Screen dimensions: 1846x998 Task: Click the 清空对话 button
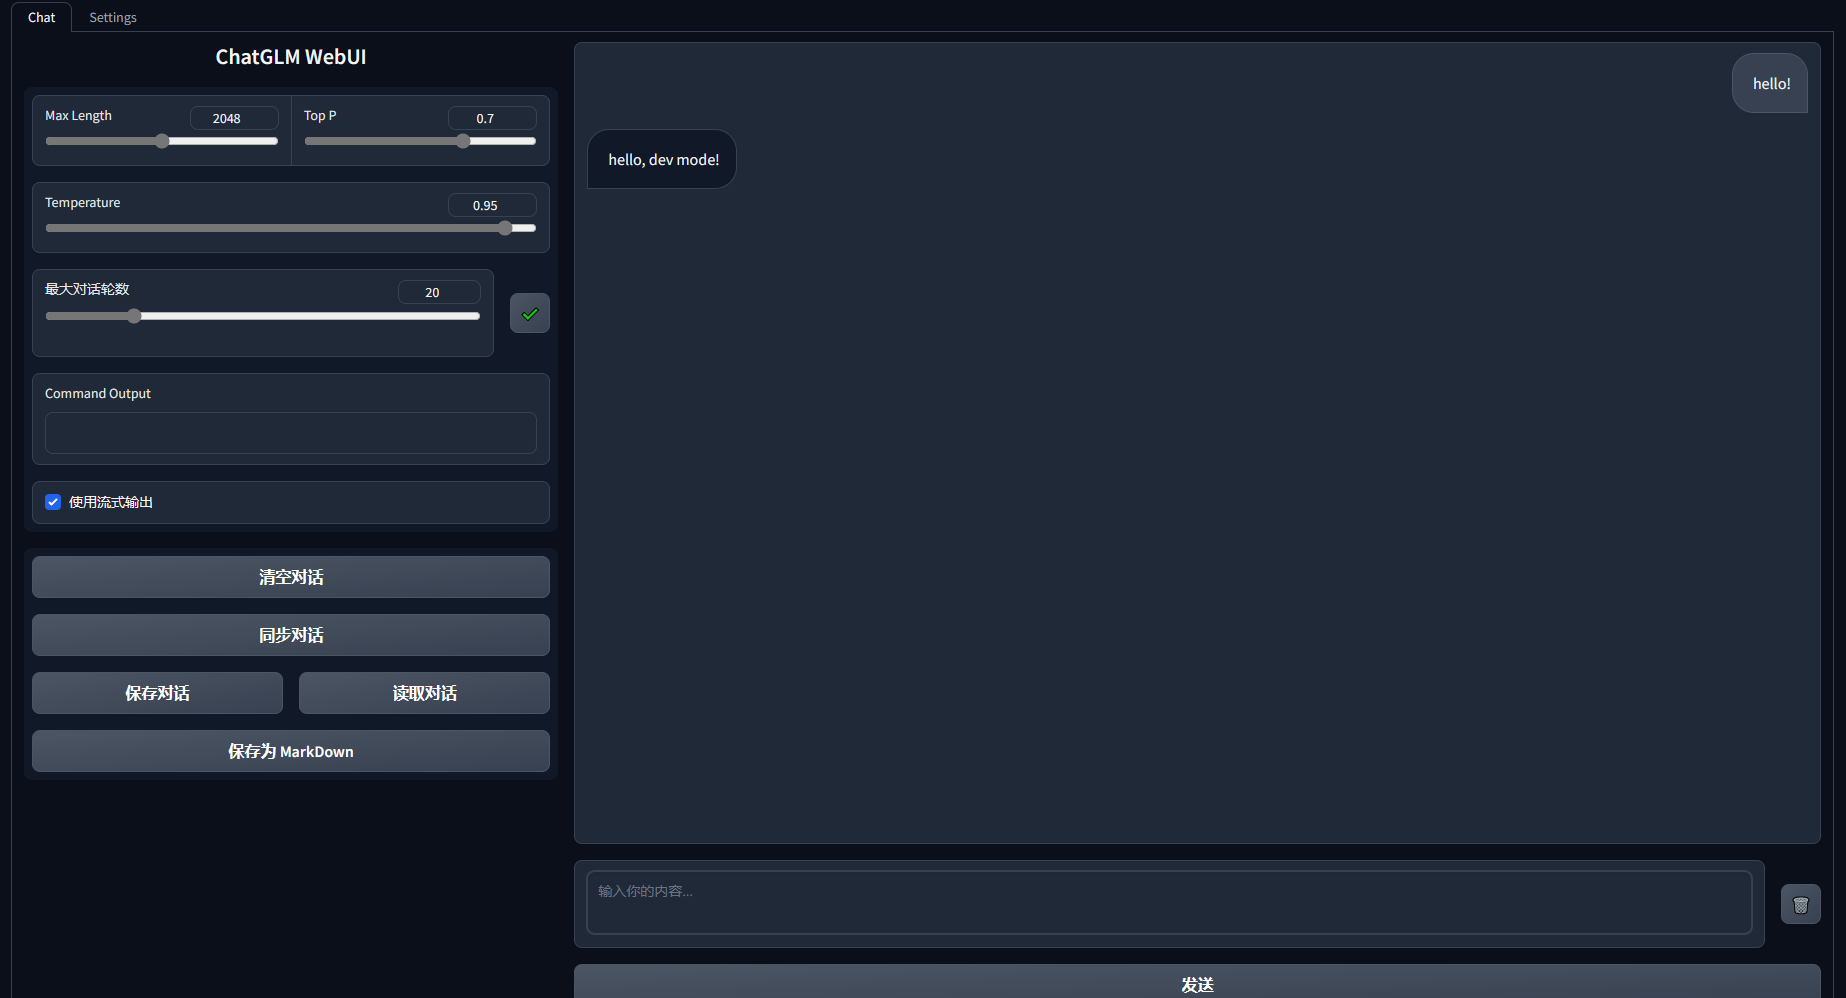tap(291, 577)
